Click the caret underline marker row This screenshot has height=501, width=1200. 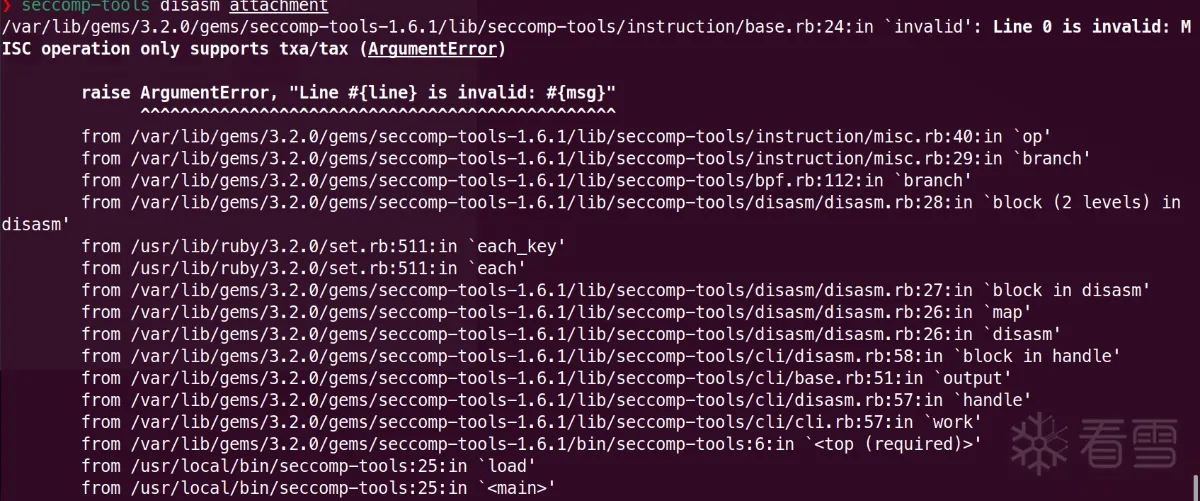pyautogui.click(x=378, y=112)
